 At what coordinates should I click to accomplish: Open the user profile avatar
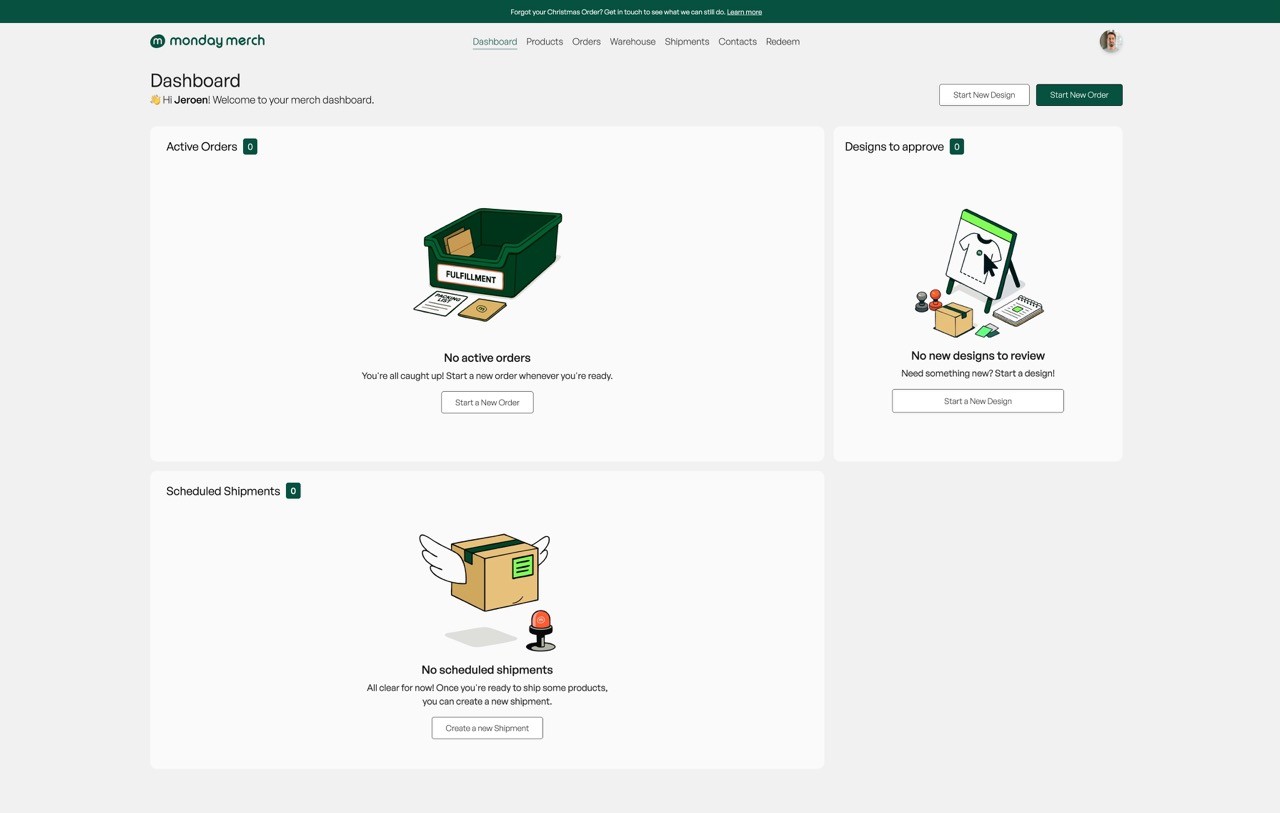[x=1110, y=41]
